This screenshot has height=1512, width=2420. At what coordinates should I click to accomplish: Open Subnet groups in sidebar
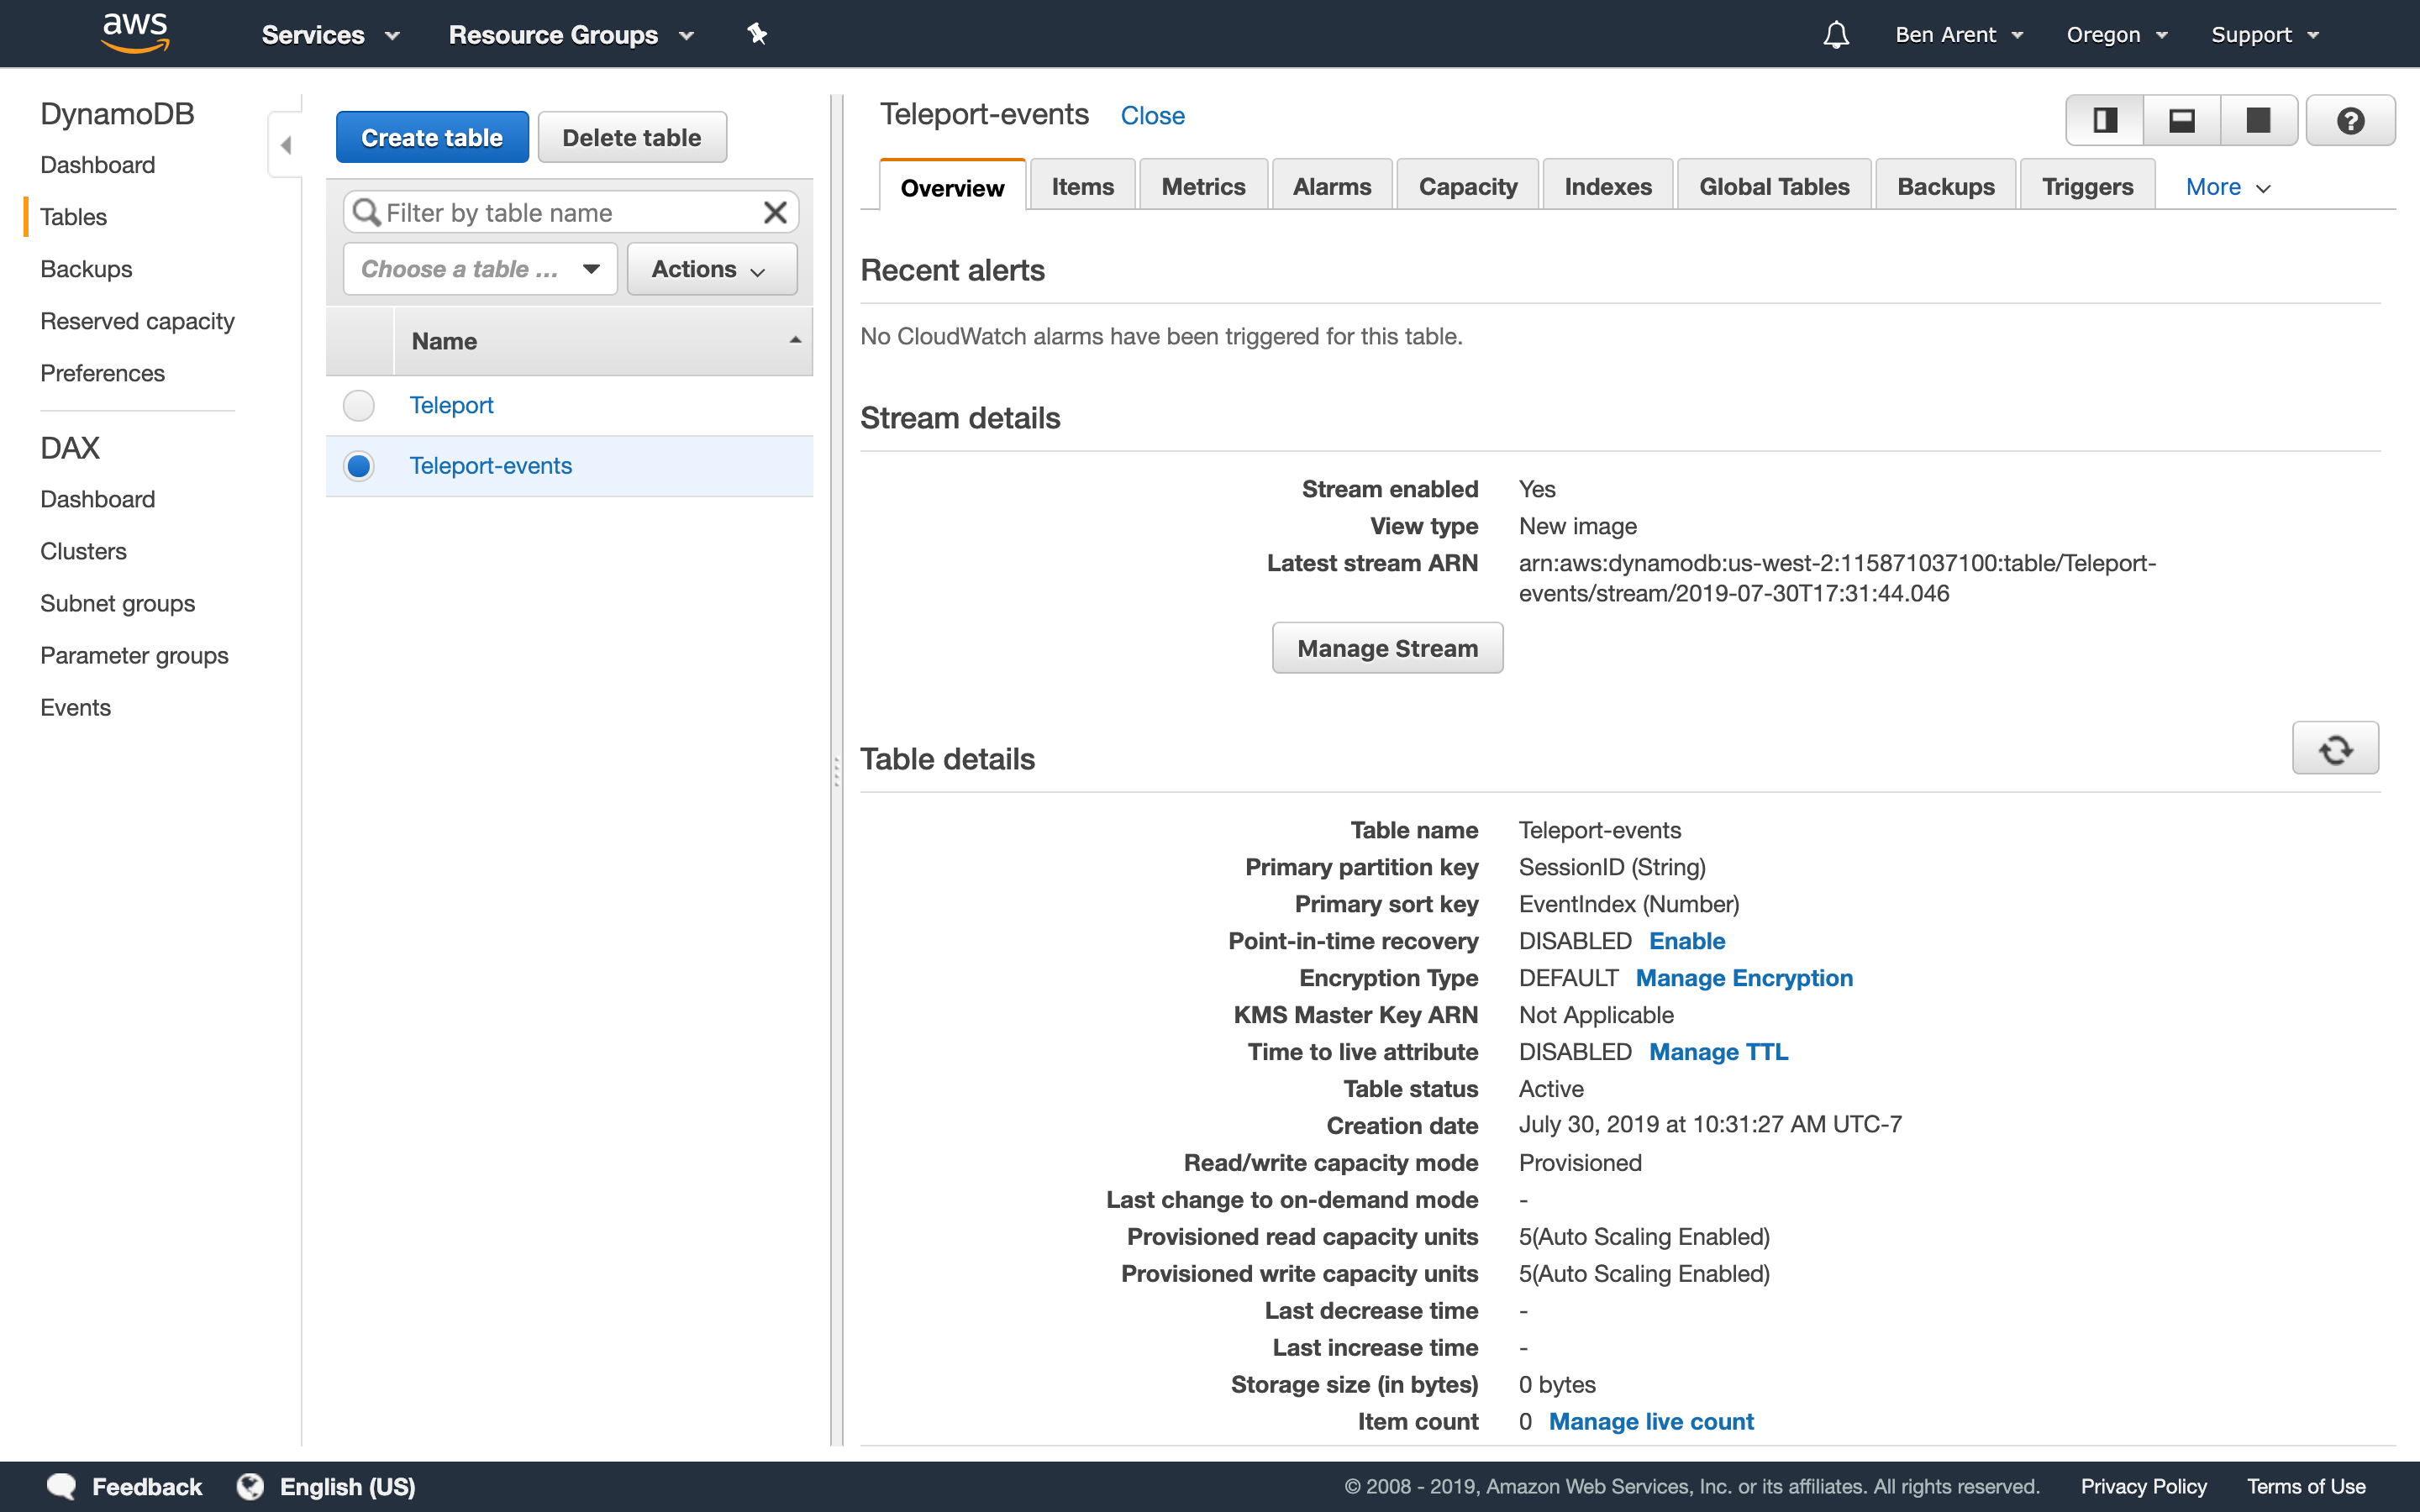117,603
